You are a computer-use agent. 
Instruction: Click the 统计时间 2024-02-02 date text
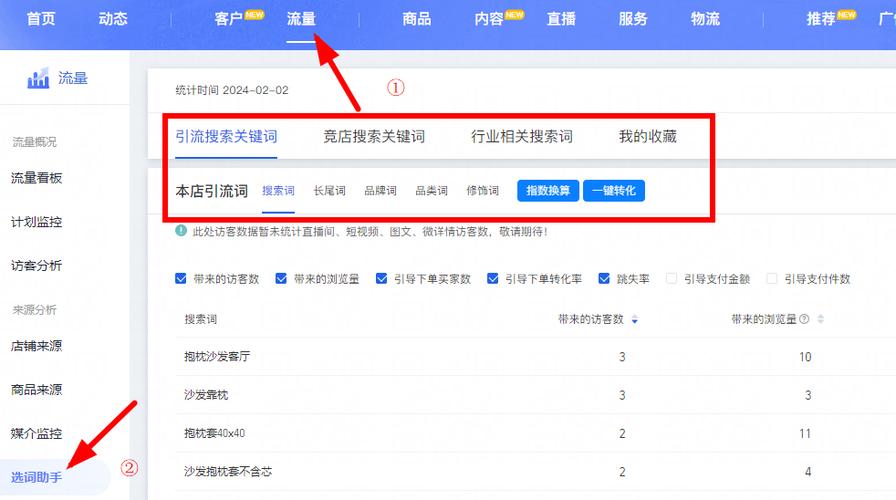click(x=232, y=90)
